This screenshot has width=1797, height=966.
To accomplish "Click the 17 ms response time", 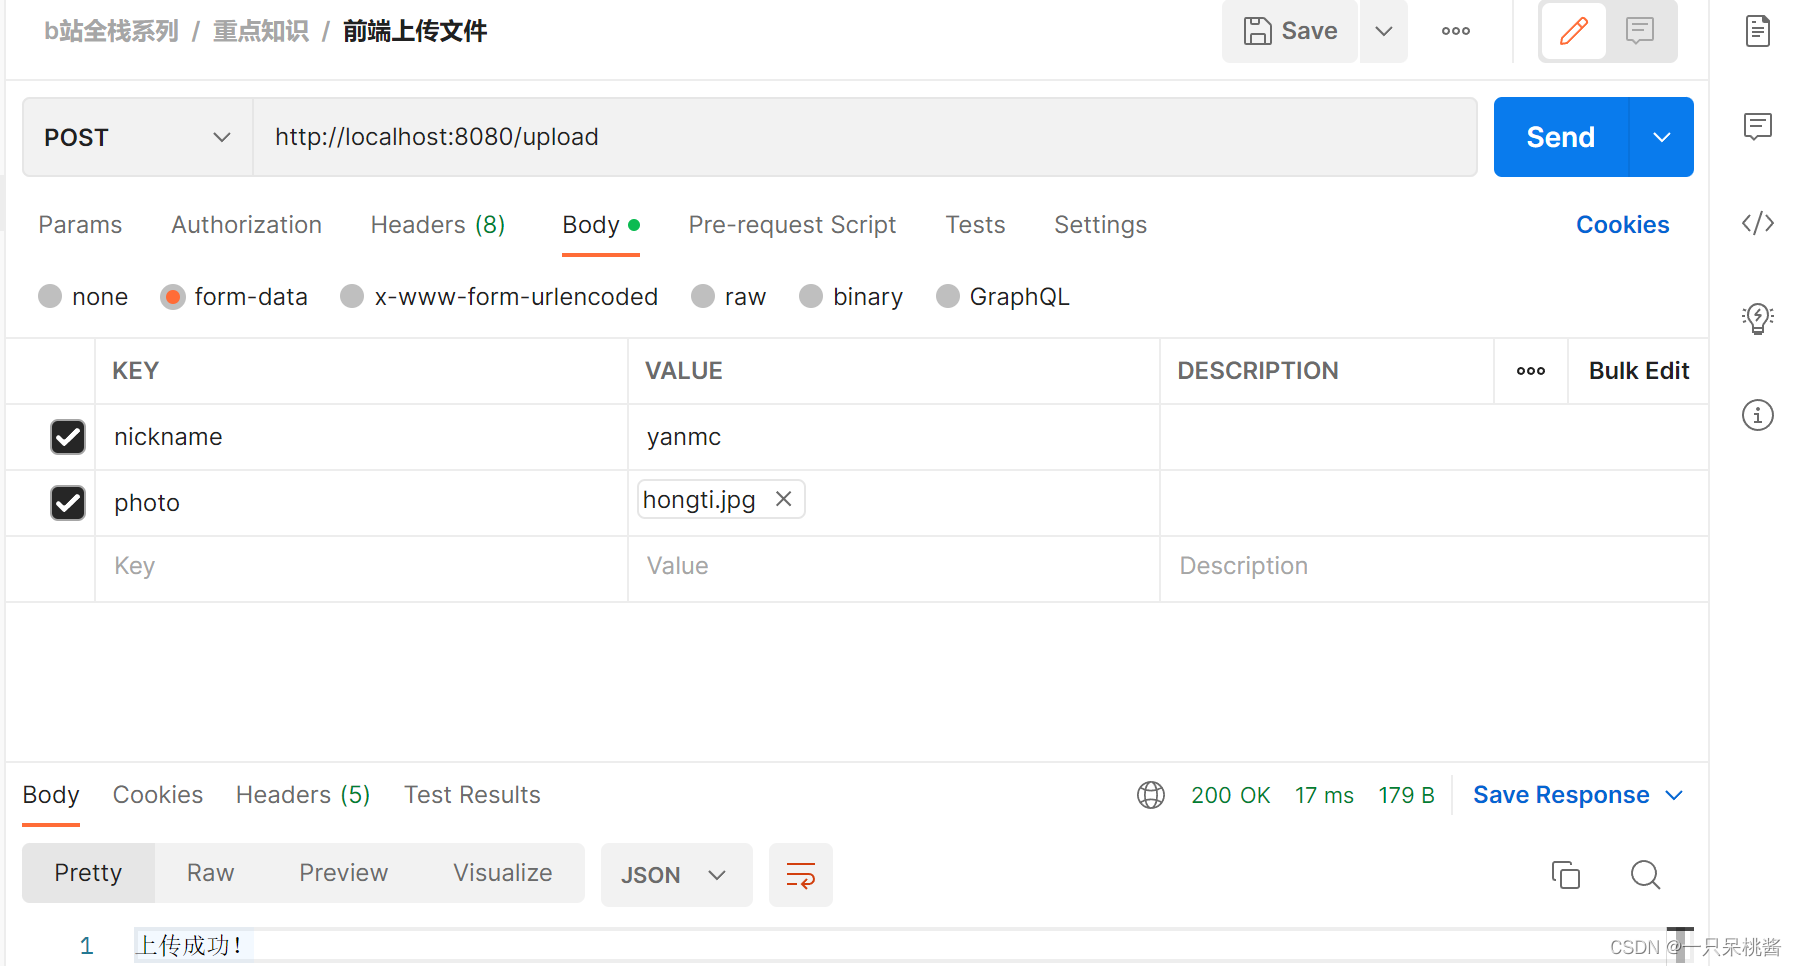I will (1324, 795).
